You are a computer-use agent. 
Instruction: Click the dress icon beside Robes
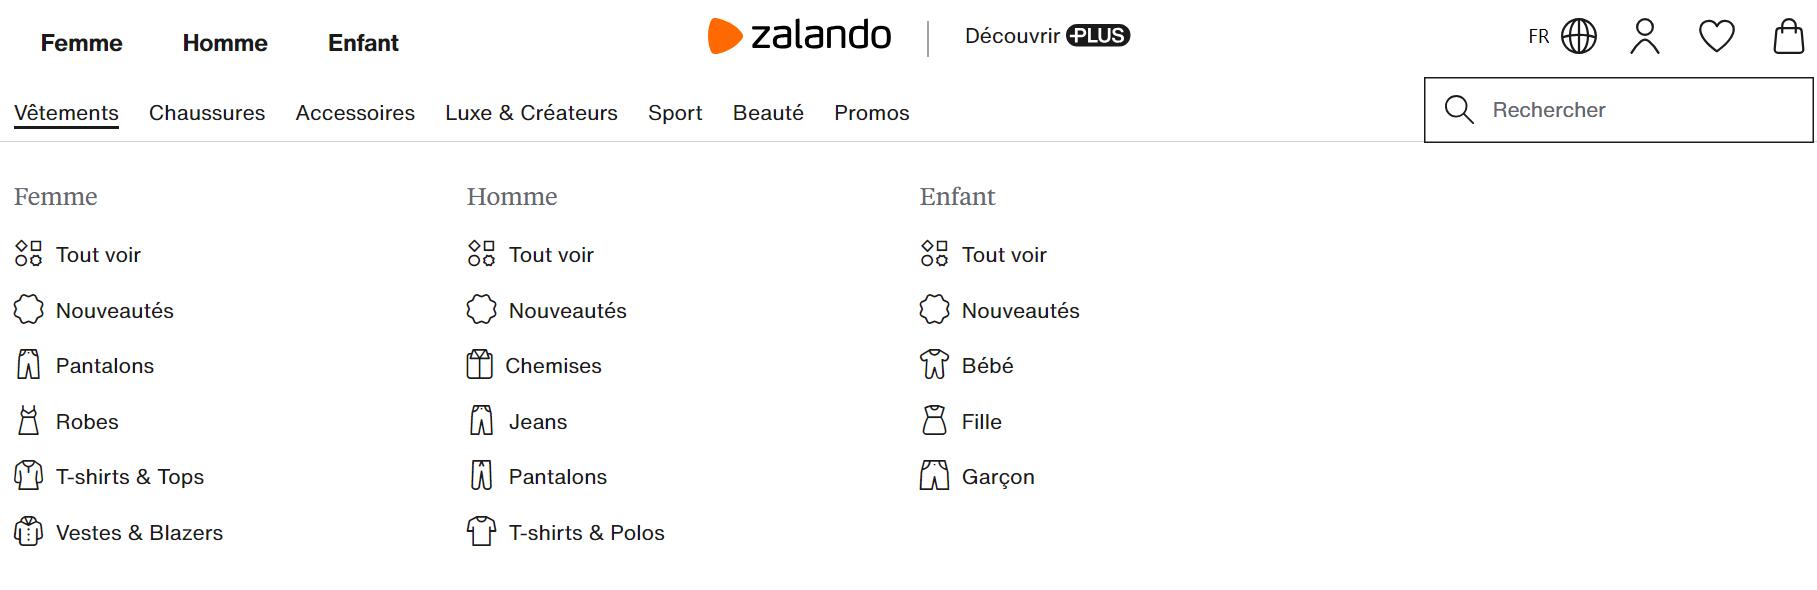(29, 421)
